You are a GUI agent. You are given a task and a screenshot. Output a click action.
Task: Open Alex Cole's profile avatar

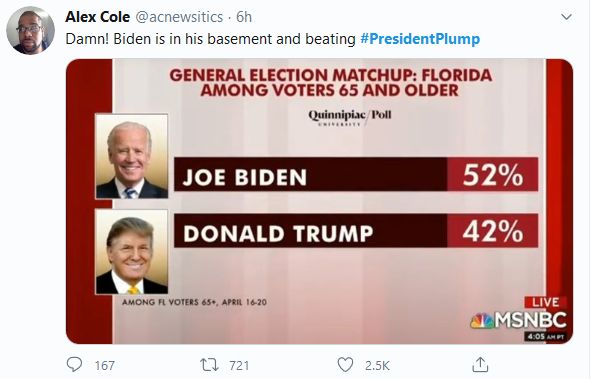[x=30, y=31]
